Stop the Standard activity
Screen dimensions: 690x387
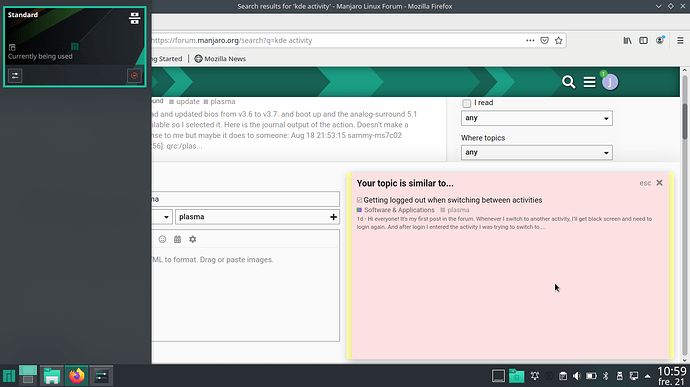tap(134, 76)
